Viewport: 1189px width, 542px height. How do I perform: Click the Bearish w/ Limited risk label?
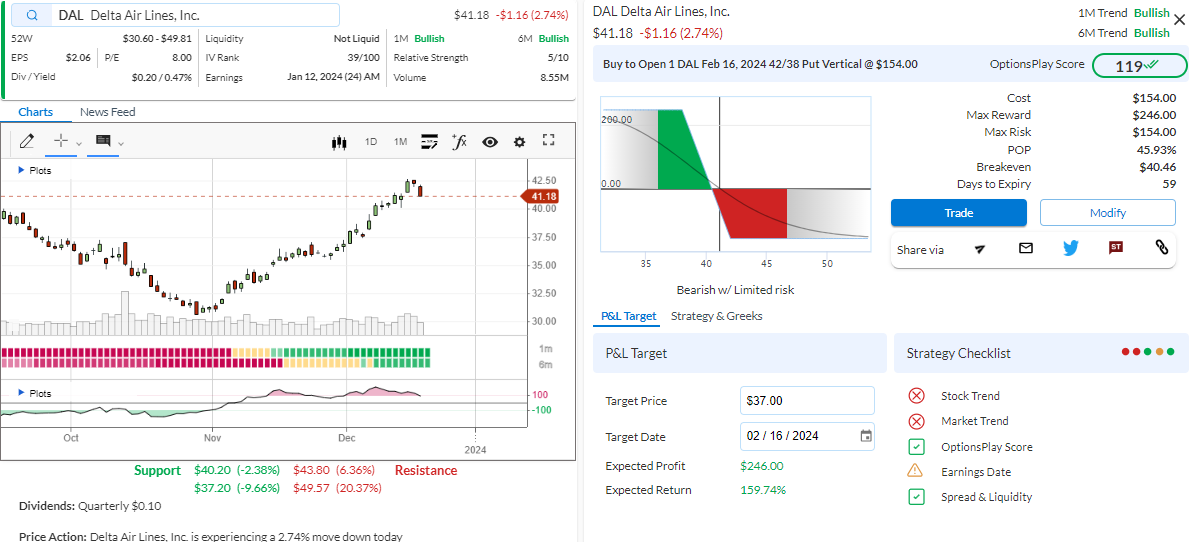pyautogui.click(x=736, y=290)
